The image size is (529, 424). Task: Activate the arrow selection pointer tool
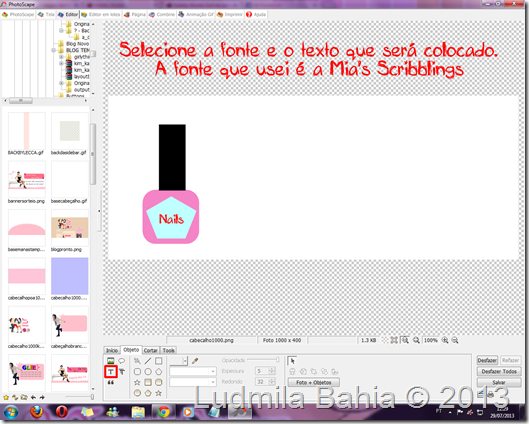(x=292, y=361)
